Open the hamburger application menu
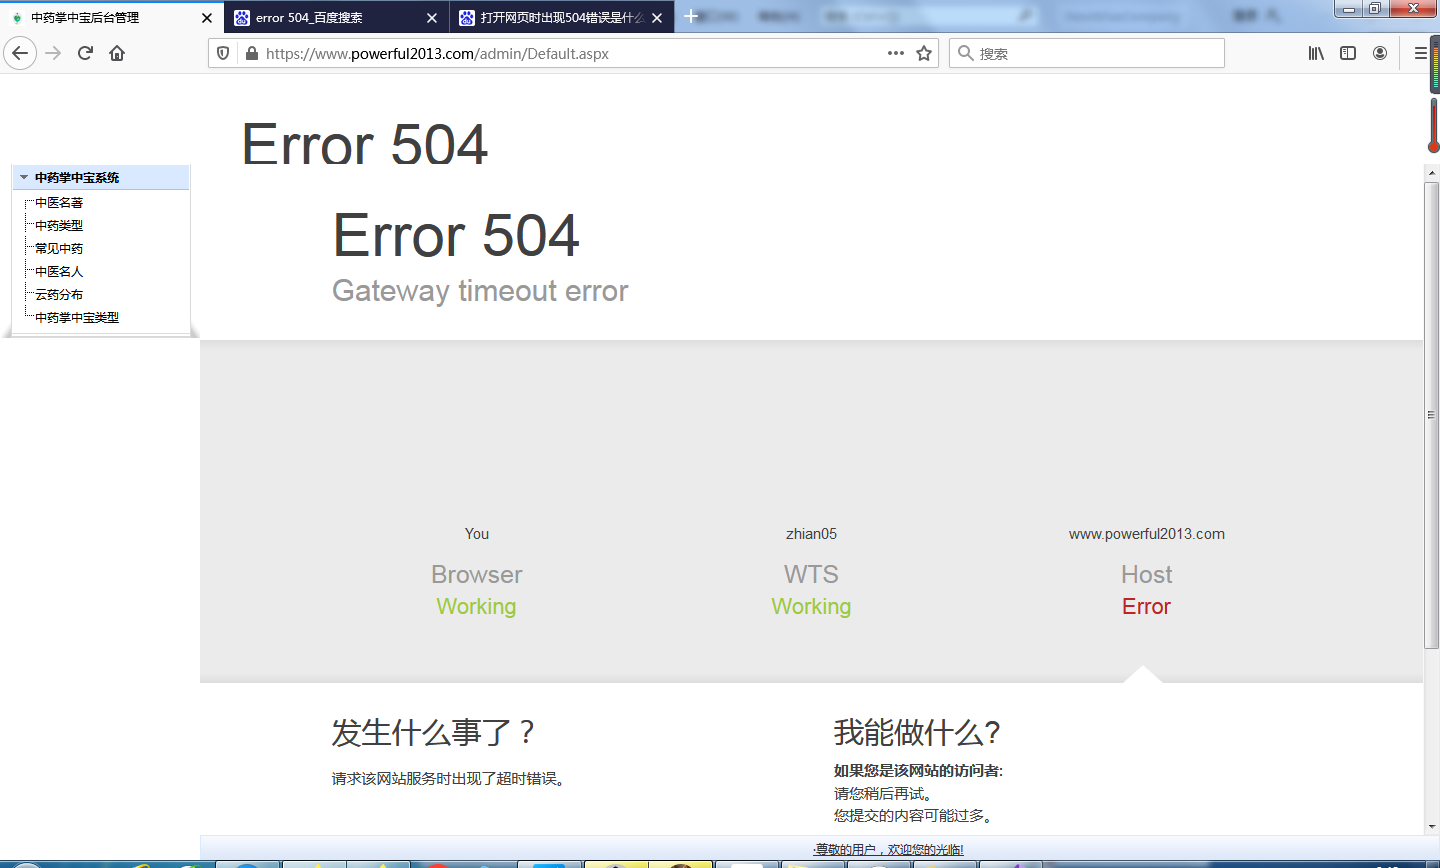The image size is (1440, 868). coord(1421,53)
